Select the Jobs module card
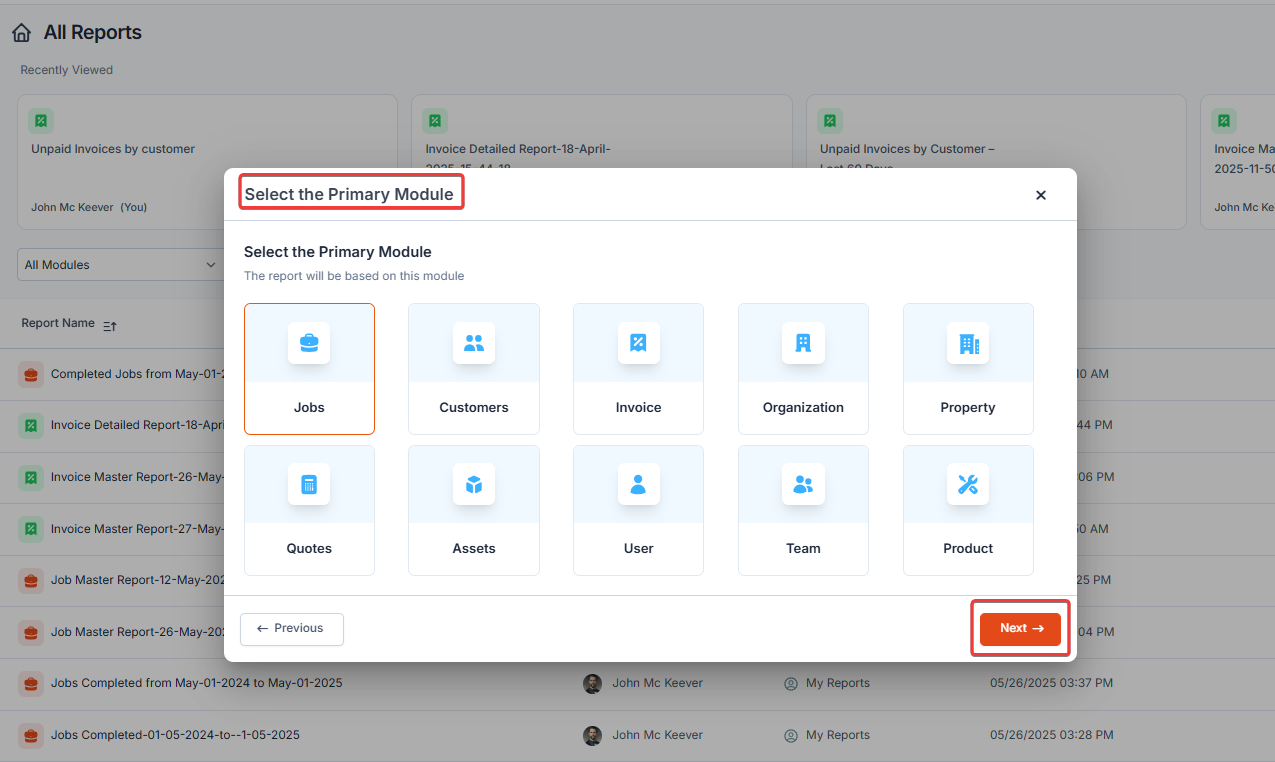 (309, 369)
